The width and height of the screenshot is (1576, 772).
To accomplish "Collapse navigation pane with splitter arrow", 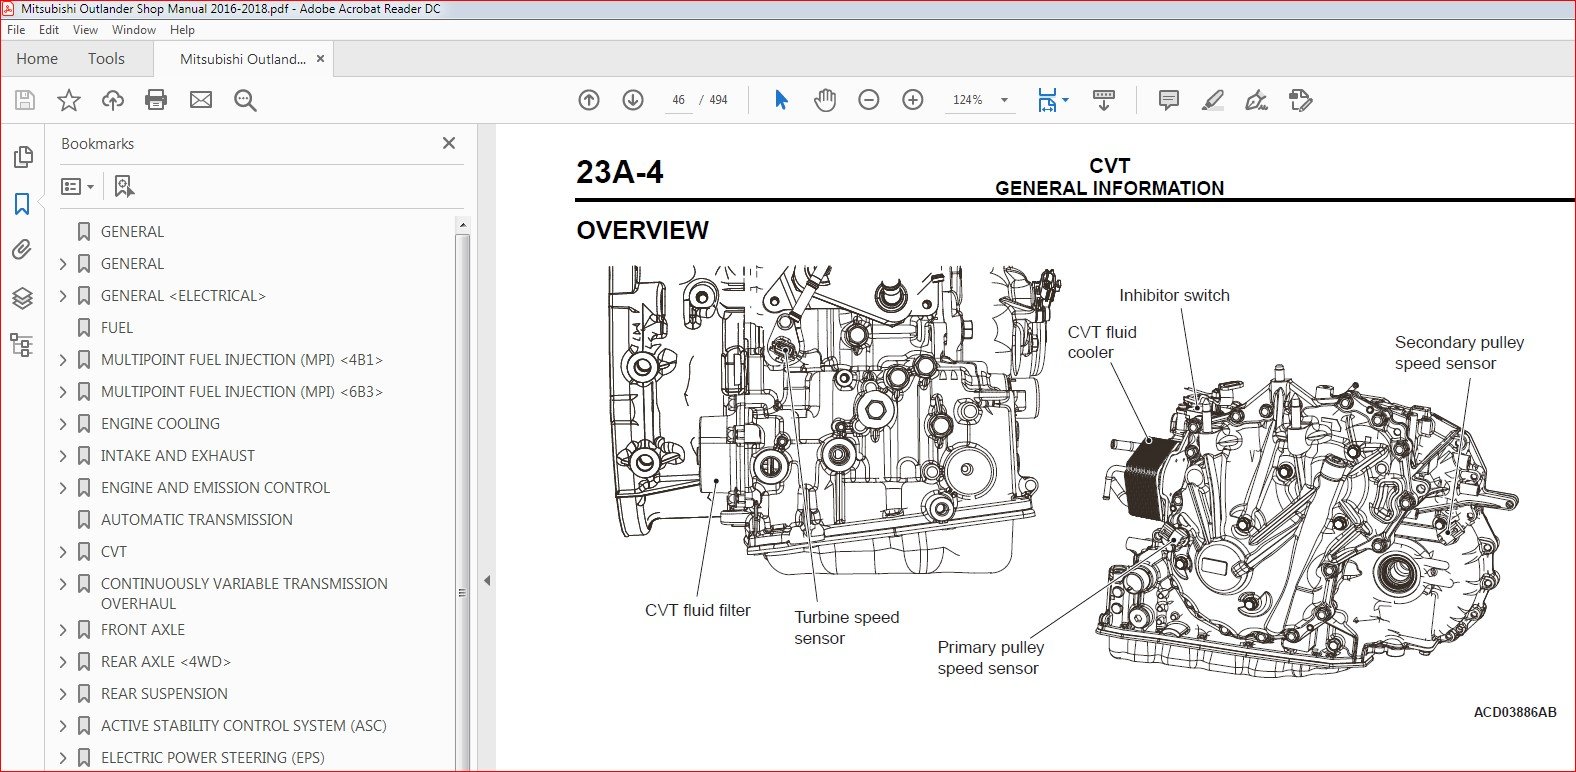I will point(487,580).
